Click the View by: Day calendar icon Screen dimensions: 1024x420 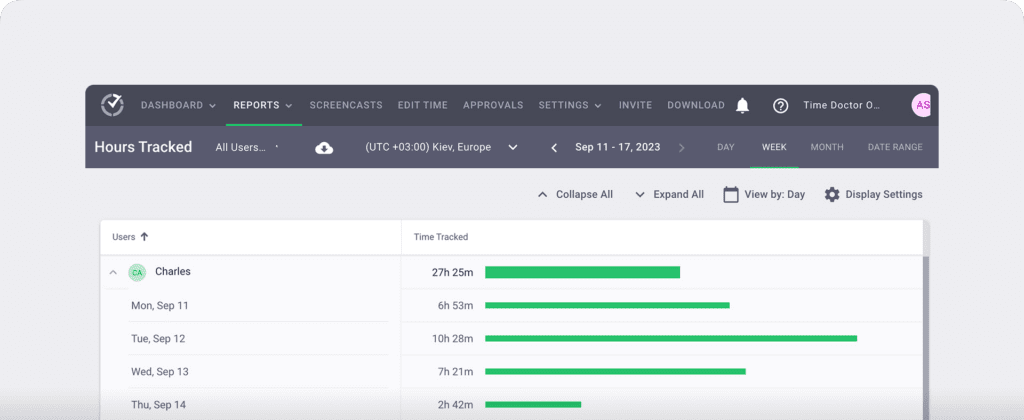pyautogui.click(x=731, y=194)
